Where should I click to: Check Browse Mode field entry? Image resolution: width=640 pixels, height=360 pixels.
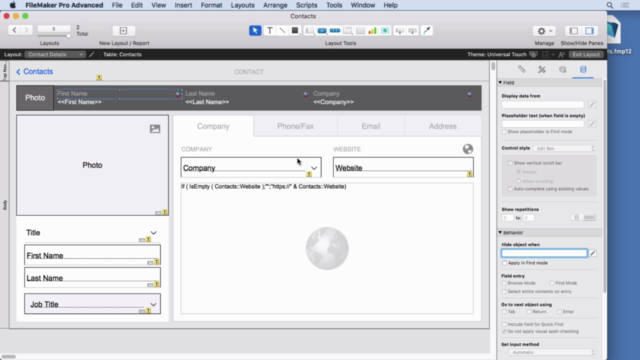(x=504, y=283)
